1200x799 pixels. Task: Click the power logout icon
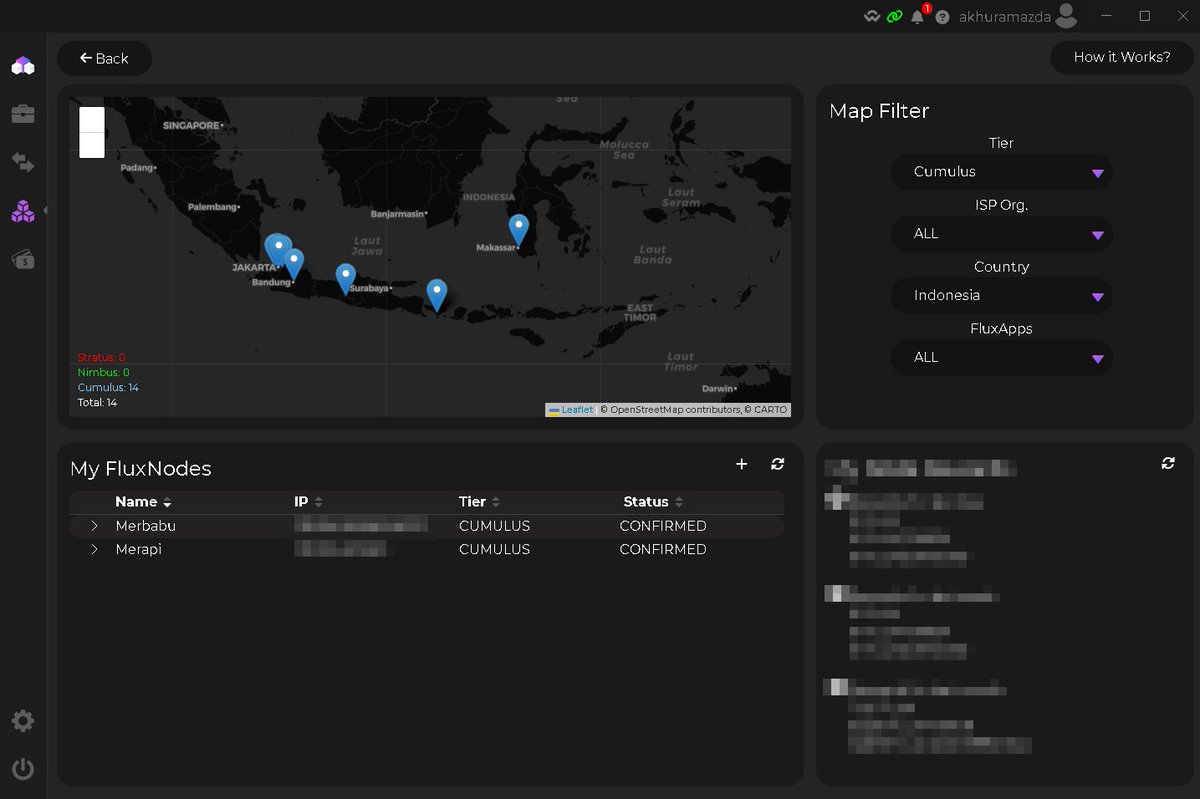(23, 769)
